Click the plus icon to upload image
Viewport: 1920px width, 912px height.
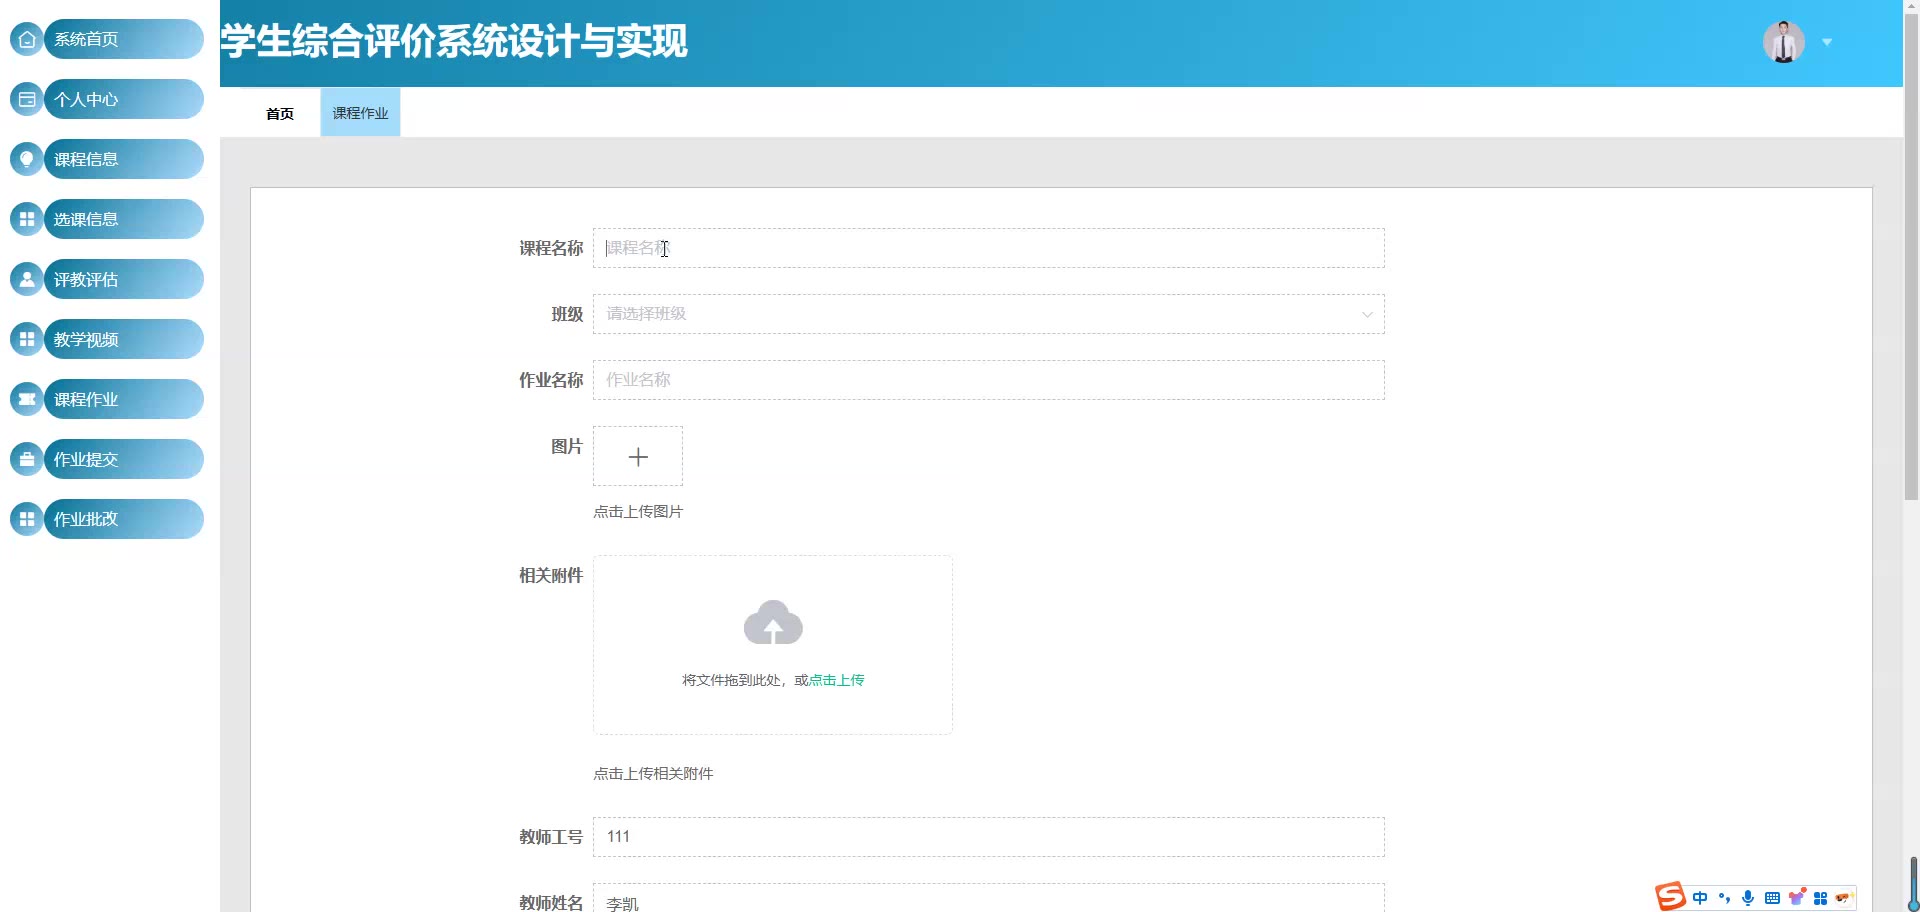click(638, 457)
